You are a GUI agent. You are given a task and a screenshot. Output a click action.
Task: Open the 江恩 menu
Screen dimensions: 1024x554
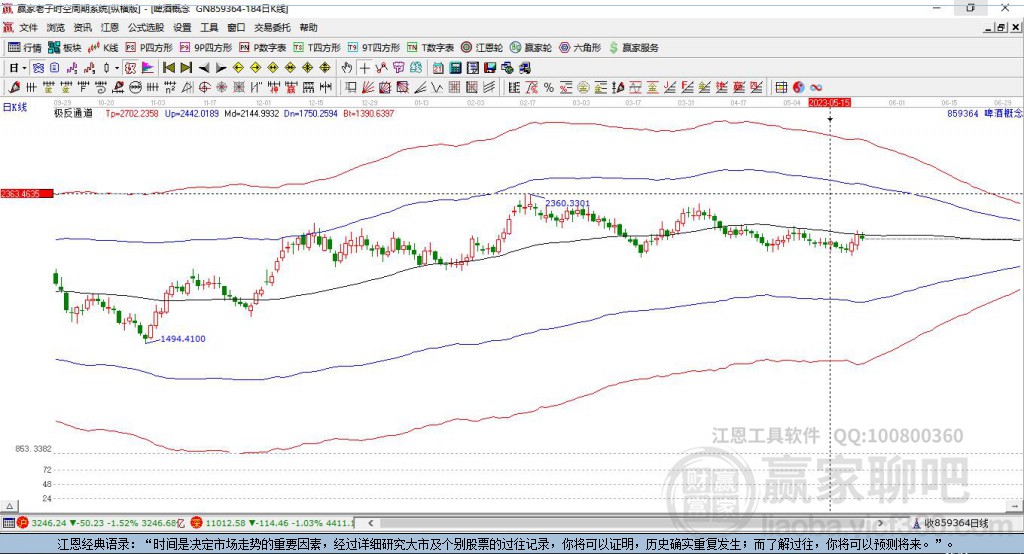(x=110, y=27)
